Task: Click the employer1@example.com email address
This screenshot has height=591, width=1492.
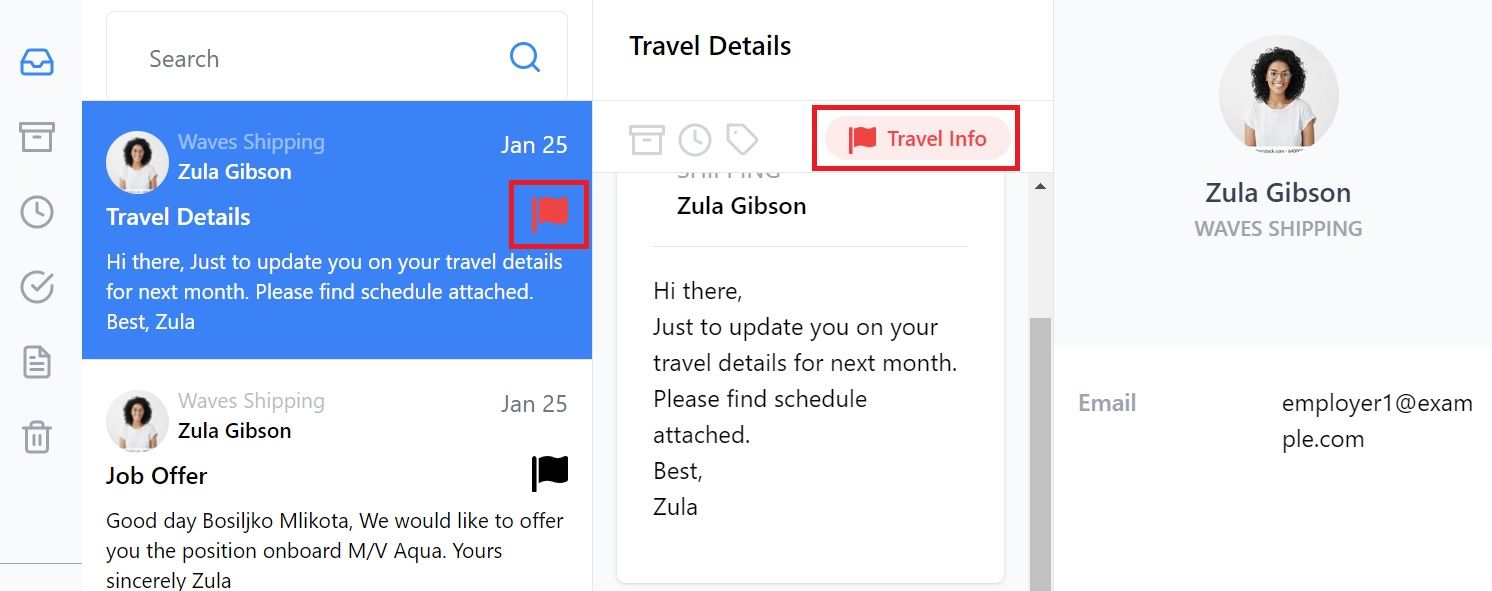Action: pos(1377,421)
